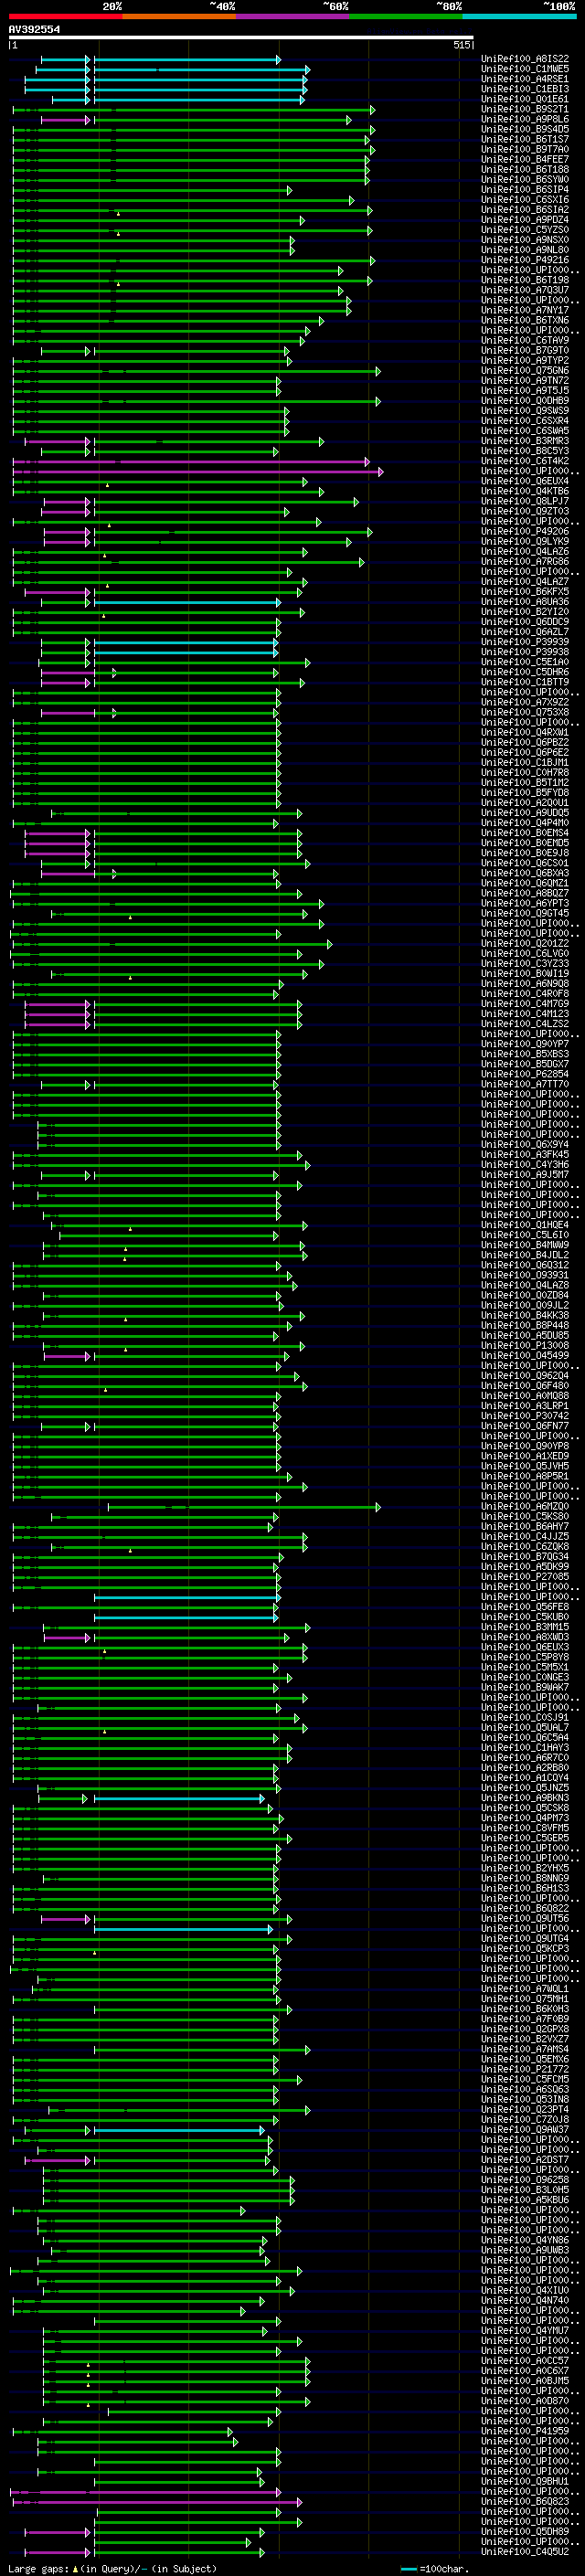This screenshot has width=585, height=2576.
Task: Select the UniRef100_Q75GN6 label
Action: (x=525, y=371)
